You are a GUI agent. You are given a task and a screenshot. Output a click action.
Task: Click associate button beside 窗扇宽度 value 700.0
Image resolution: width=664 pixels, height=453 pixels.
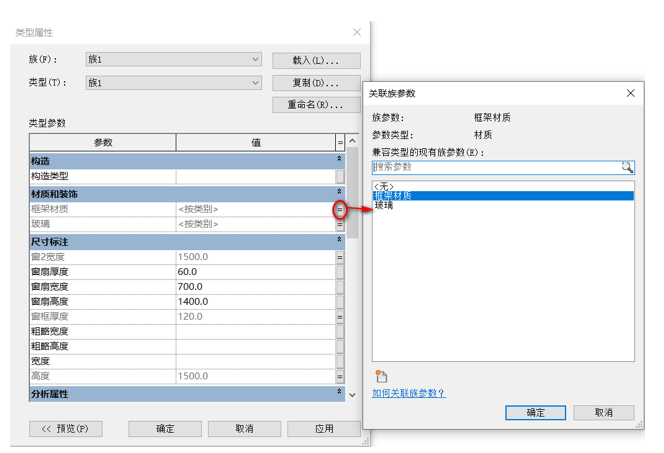(340, 287)
